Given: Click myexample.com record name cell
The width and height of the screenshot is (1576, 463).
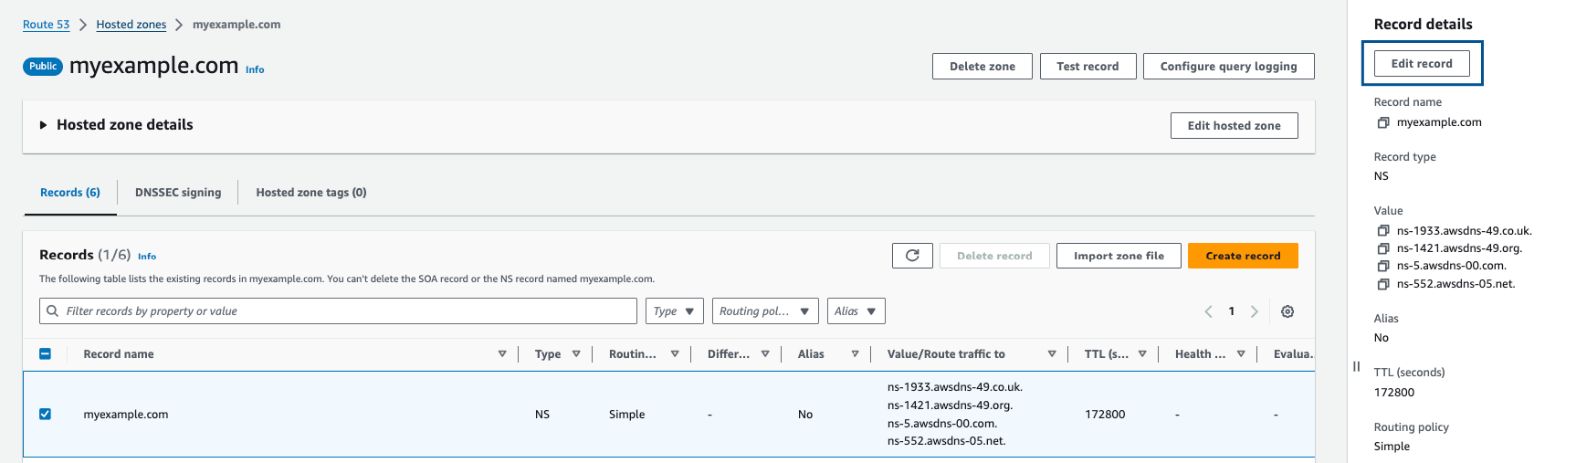Looking at the screenshot, I should [x=126, y=414].
